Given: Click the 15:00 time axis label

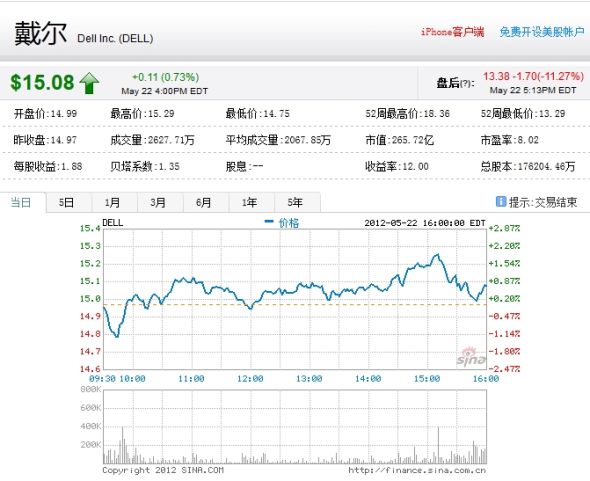Looking at the screenshot, I should pos(427,379).
